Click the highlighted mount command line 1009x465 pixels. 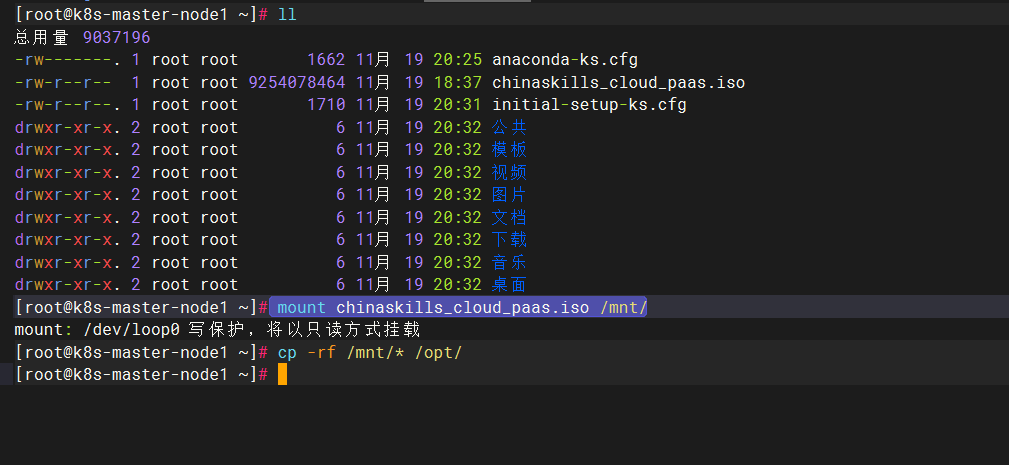(462, 307)
